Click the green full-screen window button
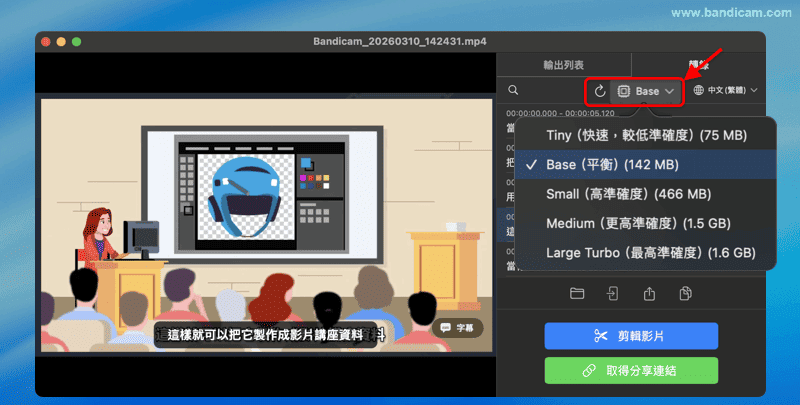Image resolution: width=800 pixels, height=405 pixels. pyautogui.click(x=77, y=42)
